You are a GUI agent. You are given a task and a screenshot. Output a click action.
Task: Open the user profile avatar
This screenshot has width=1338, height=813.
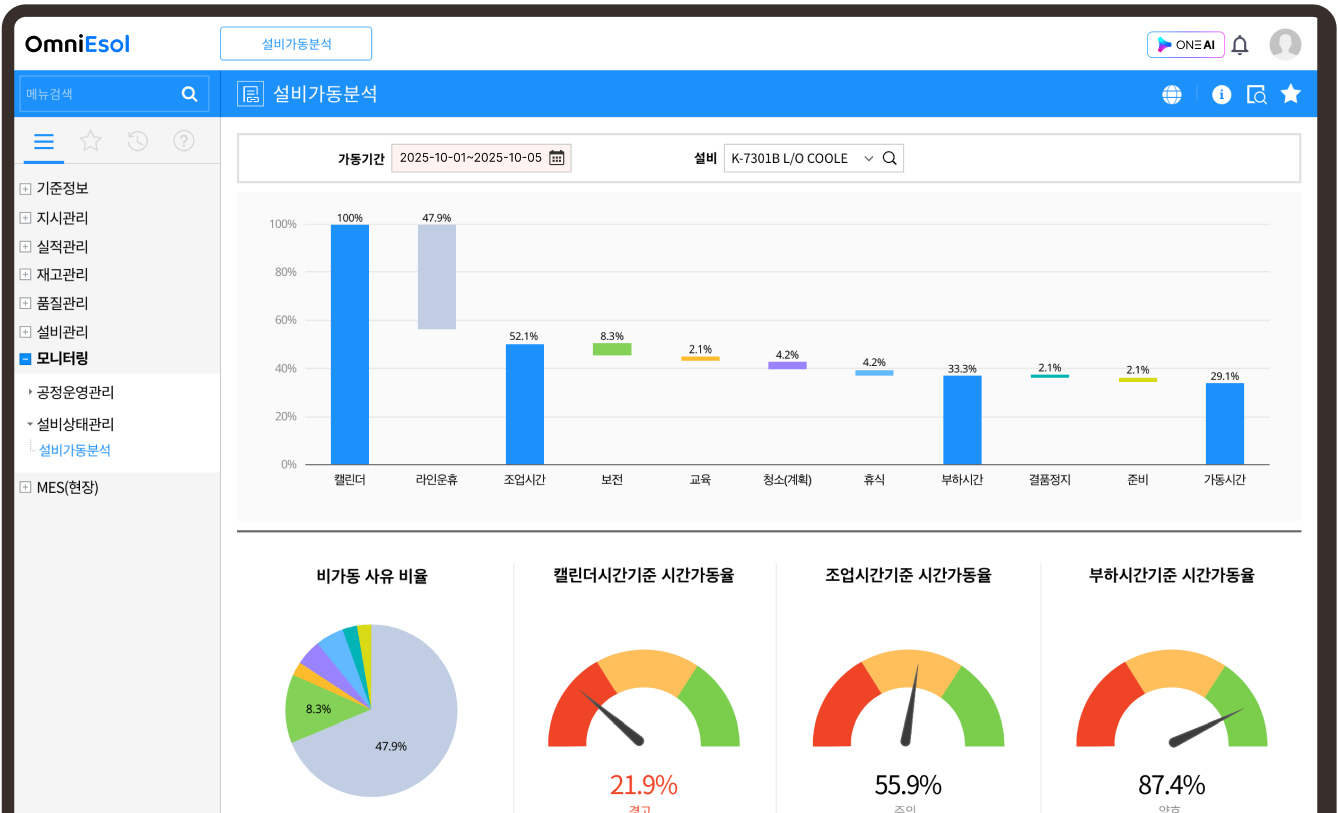[x=1285, y=45]
